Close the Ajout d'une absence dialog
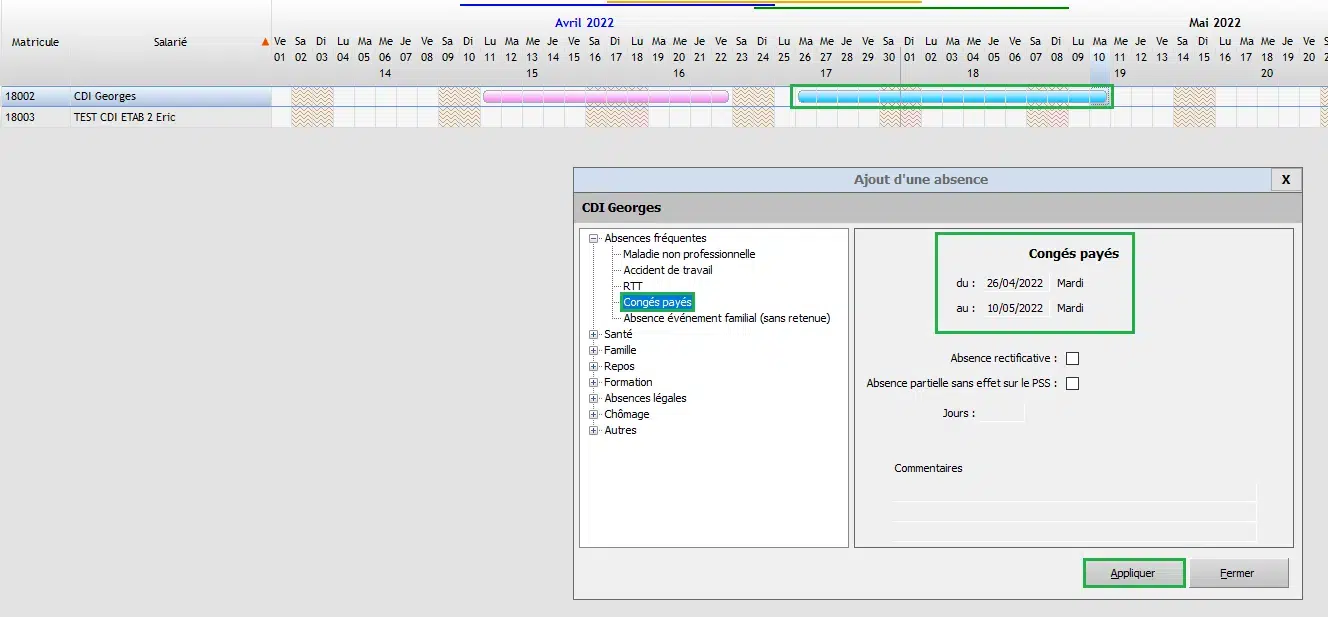This screenshot has height=617, width=1328. (1285, 180)
